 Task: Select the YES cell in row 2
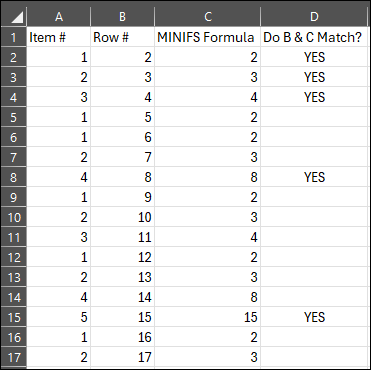pos(314,57)
